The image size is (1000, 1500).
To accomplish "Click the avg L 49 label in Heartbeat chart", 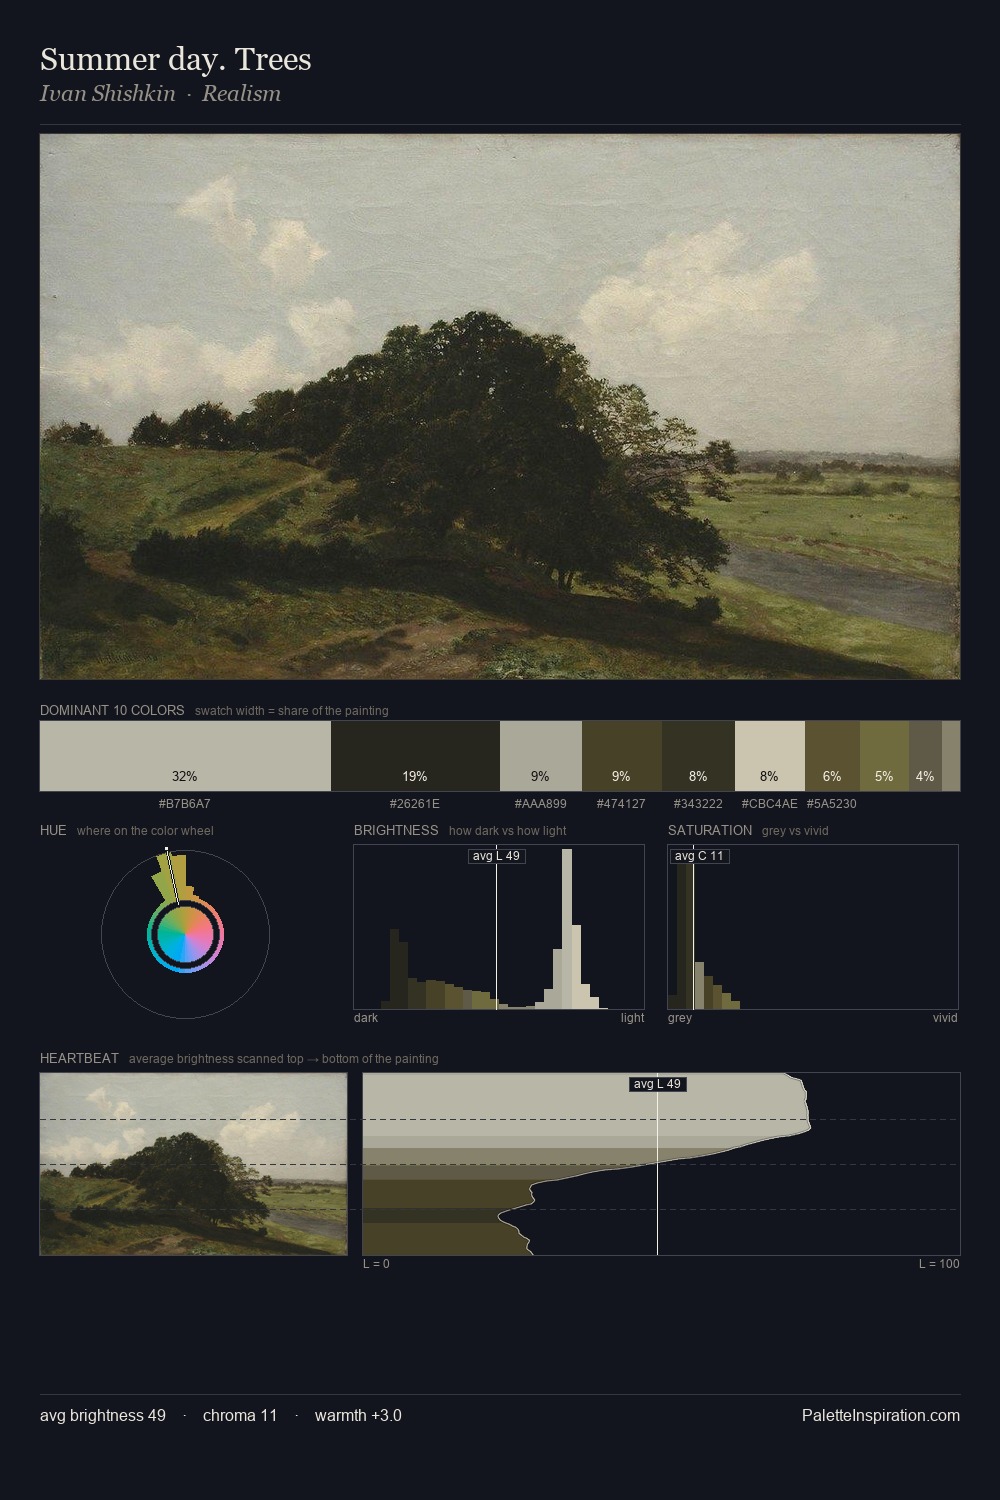I will click(657, 1084).
